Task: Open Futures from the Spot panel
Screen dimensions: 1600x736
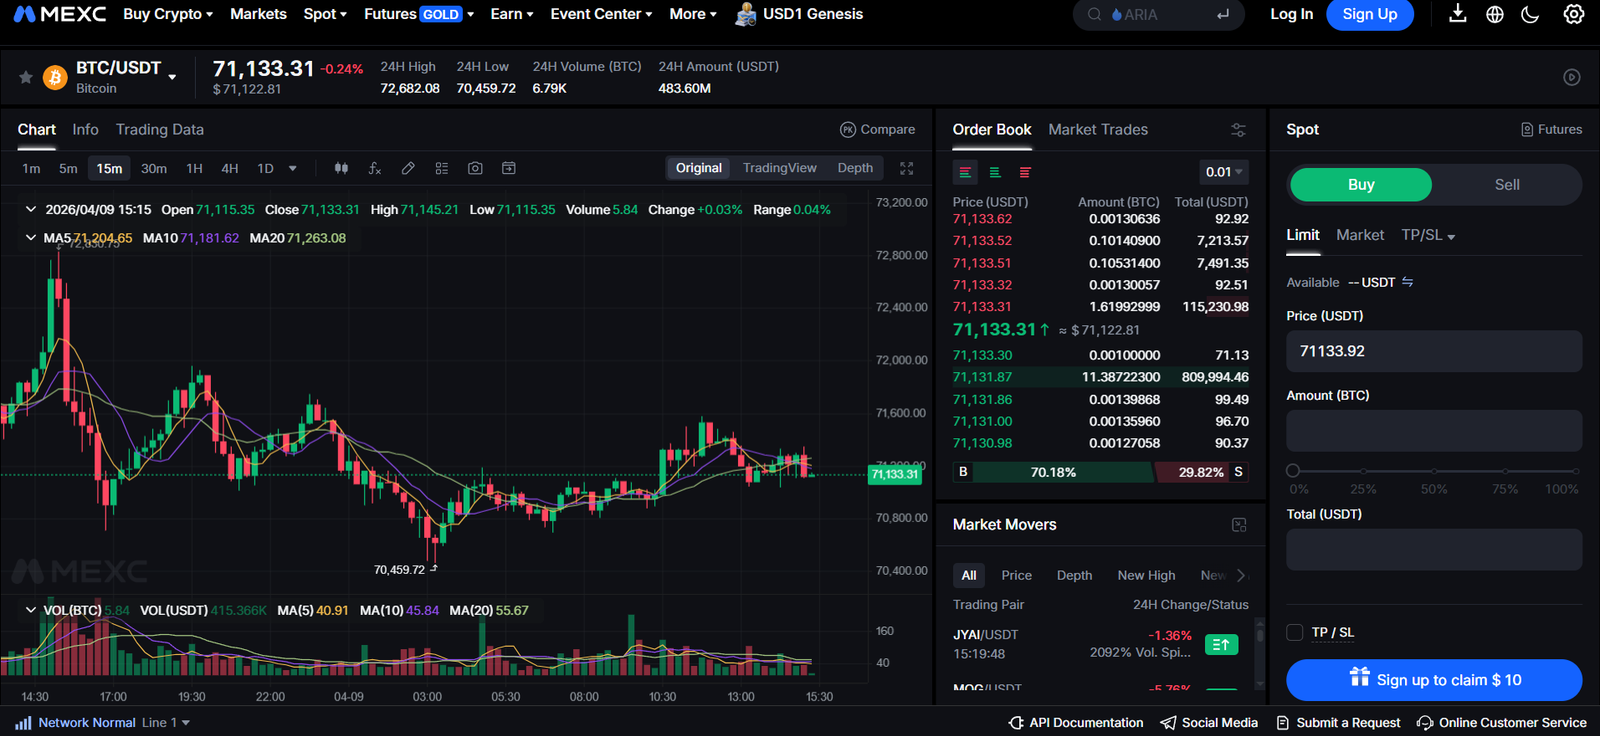Action: coord(1551,129)
